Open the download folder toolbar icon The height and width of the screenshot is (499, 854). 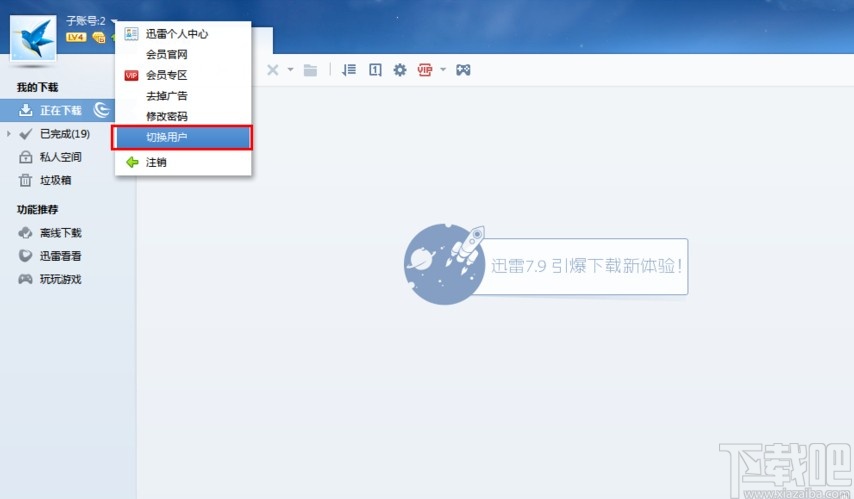tap(310, 70)
